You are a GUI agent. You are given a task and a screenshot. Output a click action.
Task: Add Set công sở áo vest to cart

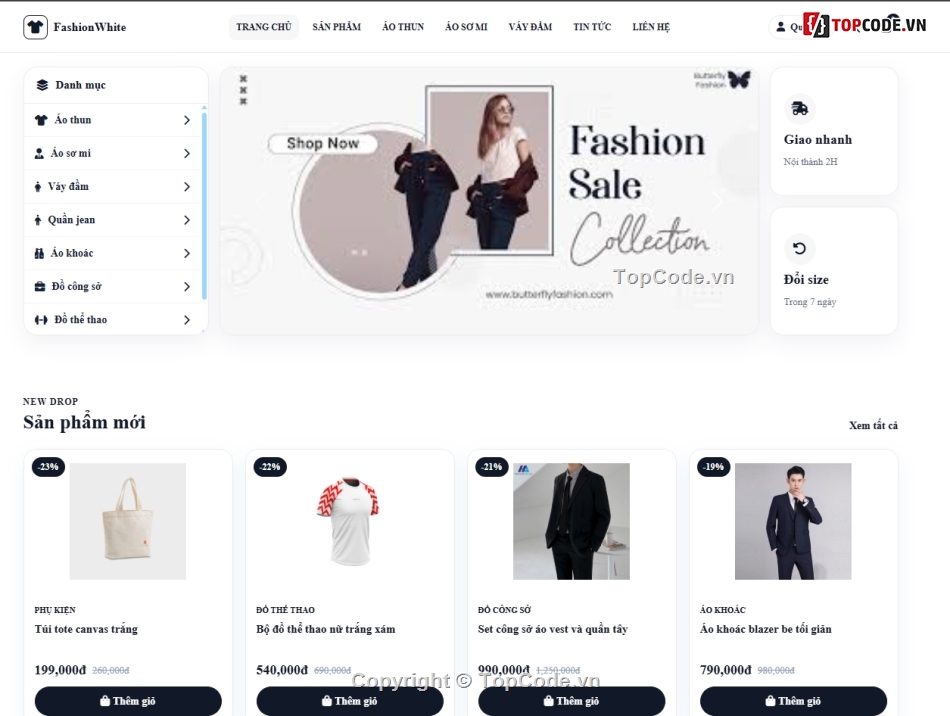(571, 701)
